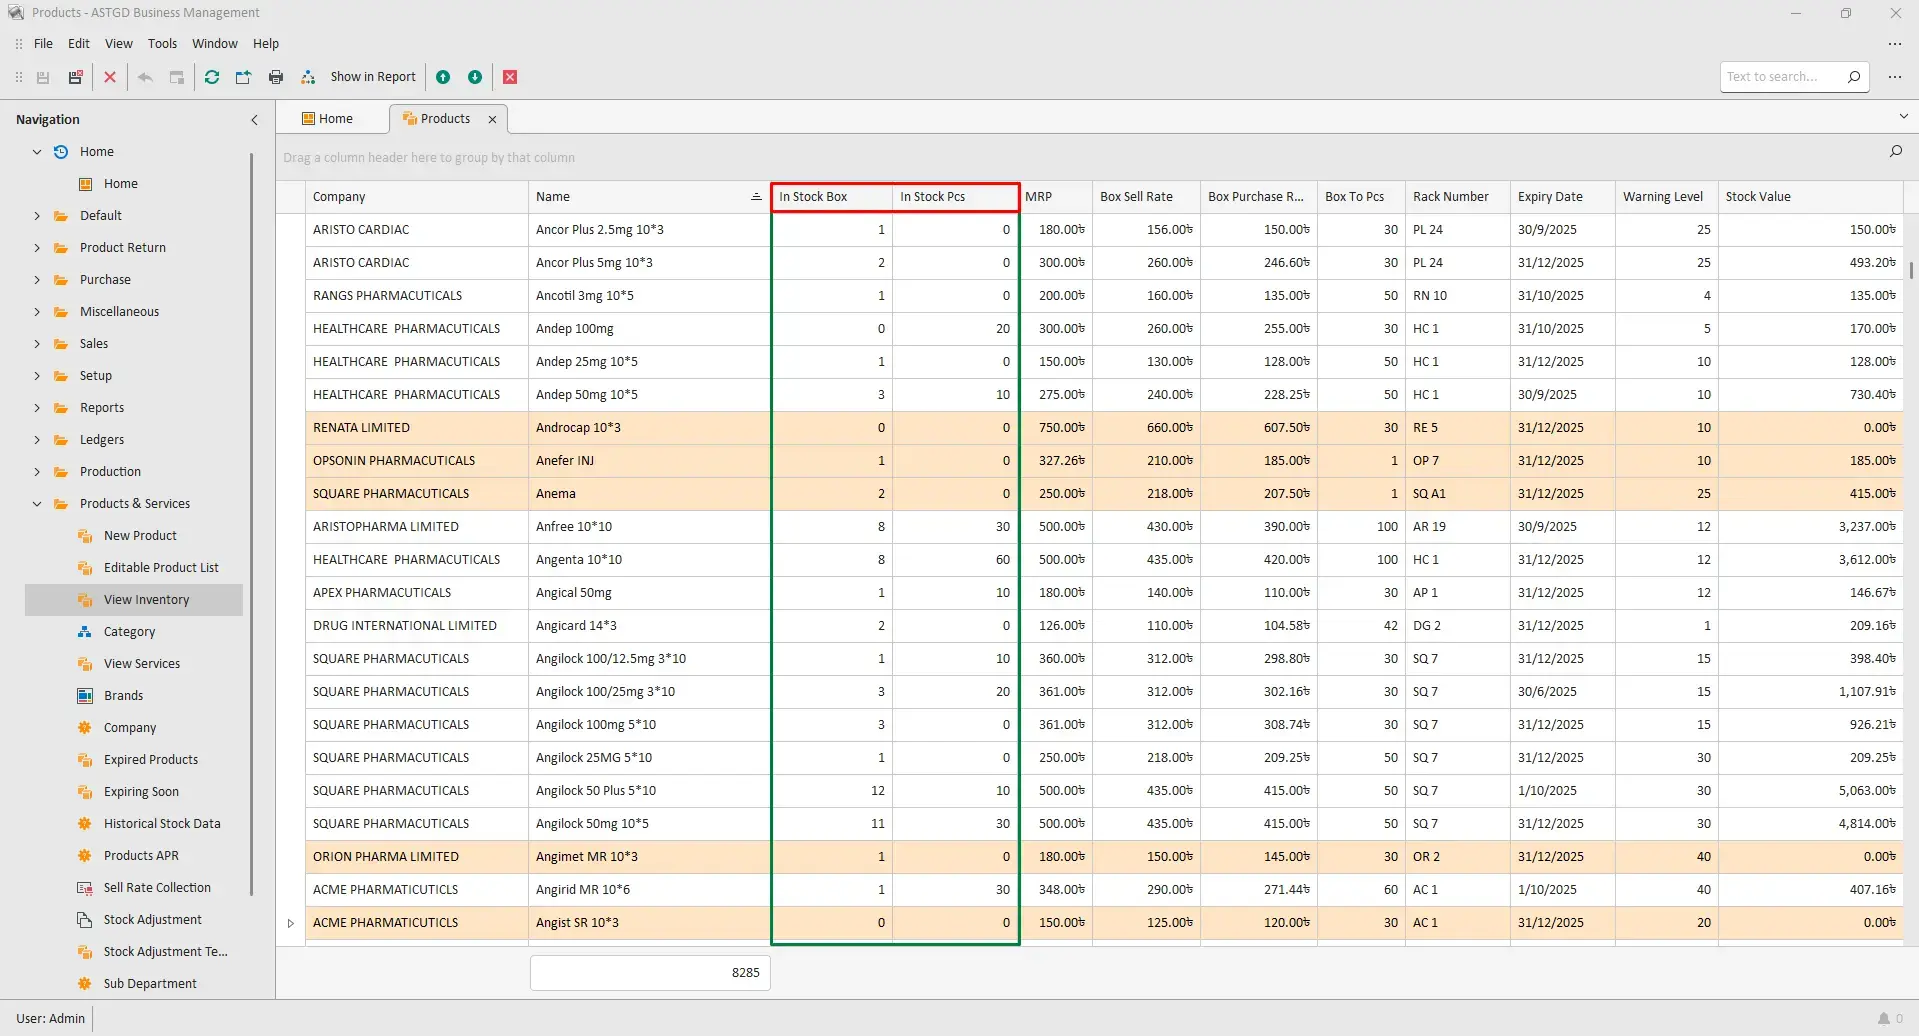Select View Inventory in navigation
1919x1036 pixels.
click(x=146, y=600)
